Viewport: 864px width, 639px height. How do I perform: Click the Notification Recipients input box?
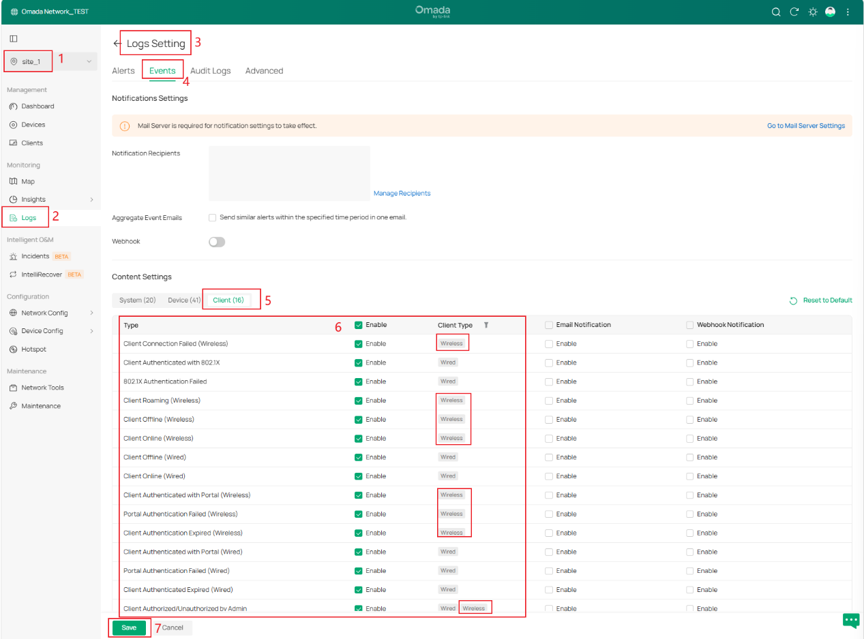pyautogui.click(x=289, y=174)
